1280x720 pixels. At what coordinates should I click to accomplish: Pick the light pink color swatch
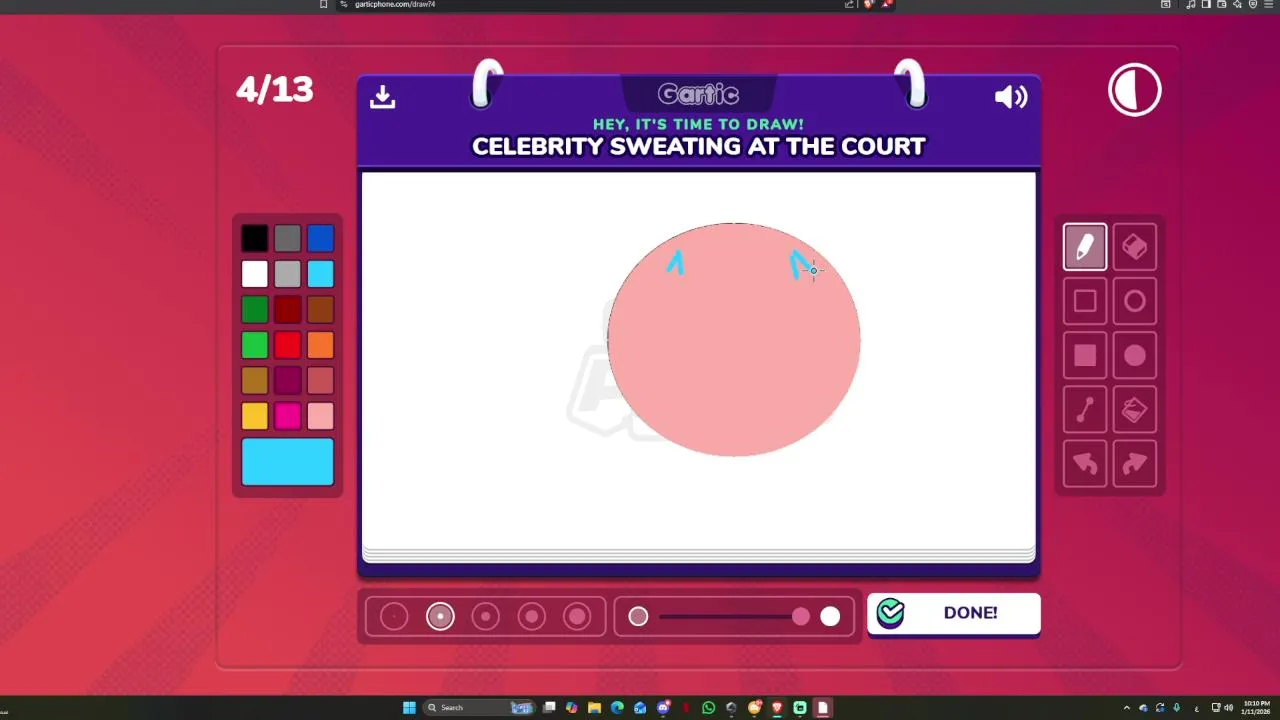[x=320, y=416]
